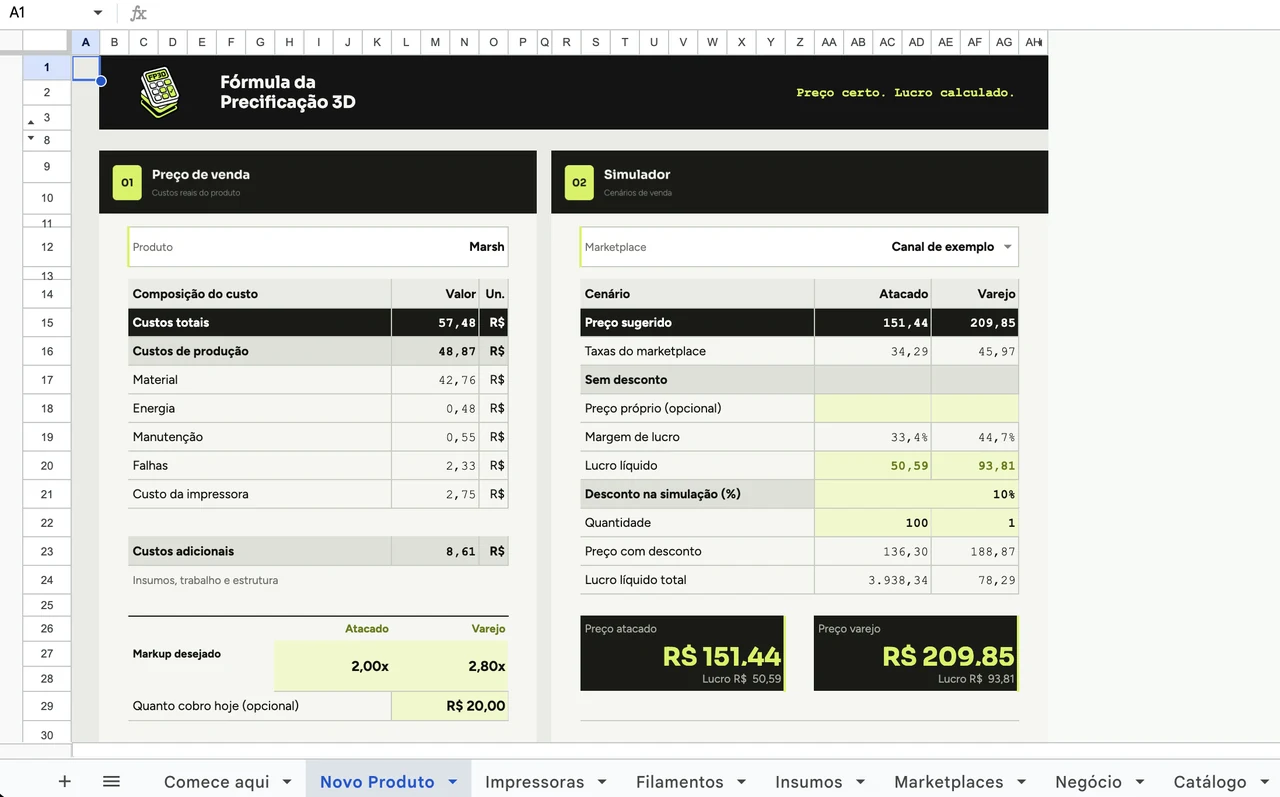Expand hidden rows arrow below row 3
Screen dimensions: 1280x797
pyautogui.click(x=31, y=122)
